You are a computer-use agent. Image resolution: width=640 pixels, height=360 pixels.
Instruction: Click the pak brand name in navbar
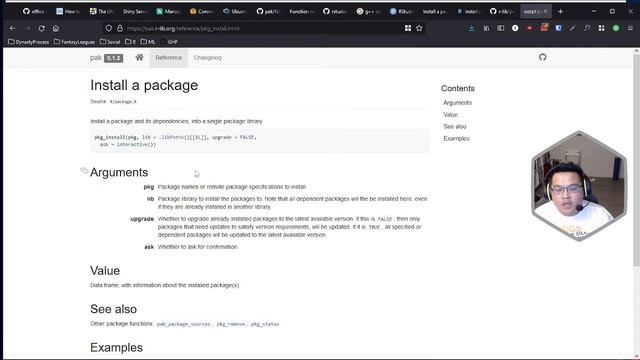(x=96, y=58)
